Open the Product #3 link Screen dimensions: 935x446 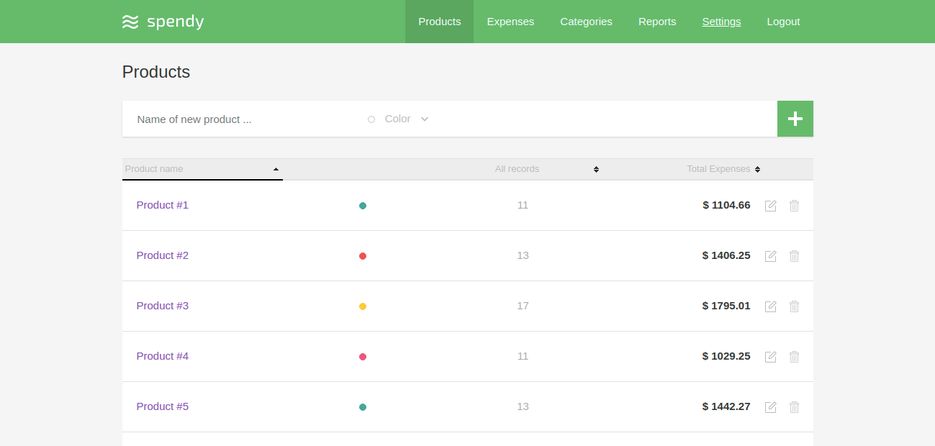pyautogui.click(x=162, y=306)
